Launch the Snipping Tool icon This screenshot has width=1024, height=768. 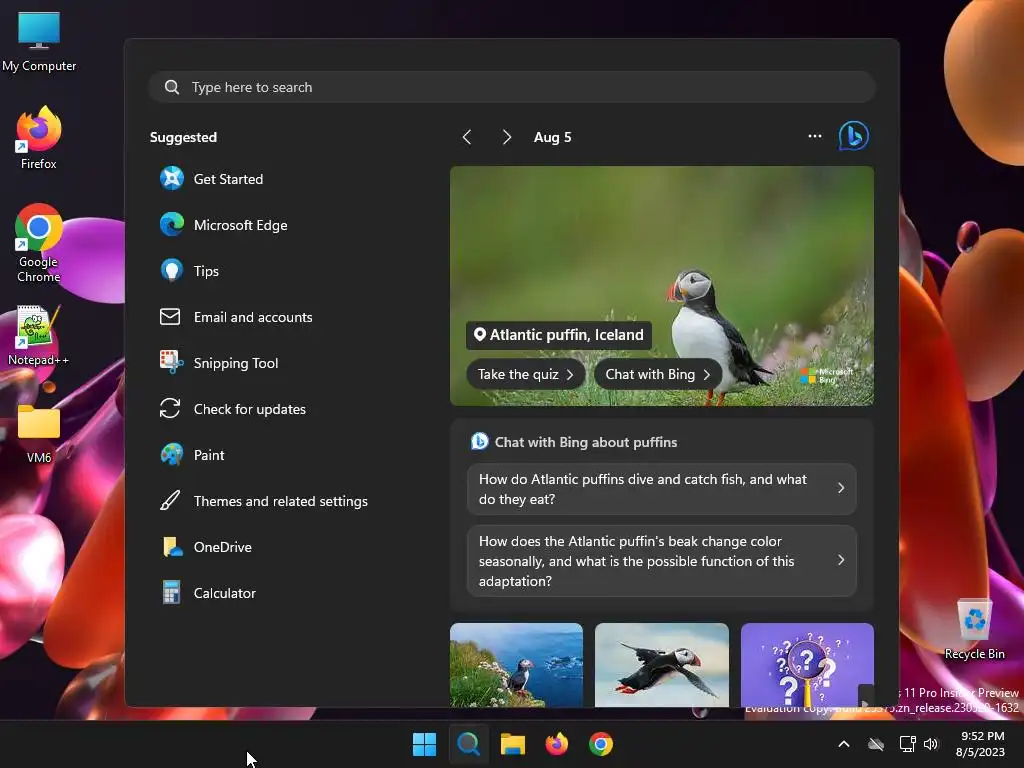(x=171, y=362)
